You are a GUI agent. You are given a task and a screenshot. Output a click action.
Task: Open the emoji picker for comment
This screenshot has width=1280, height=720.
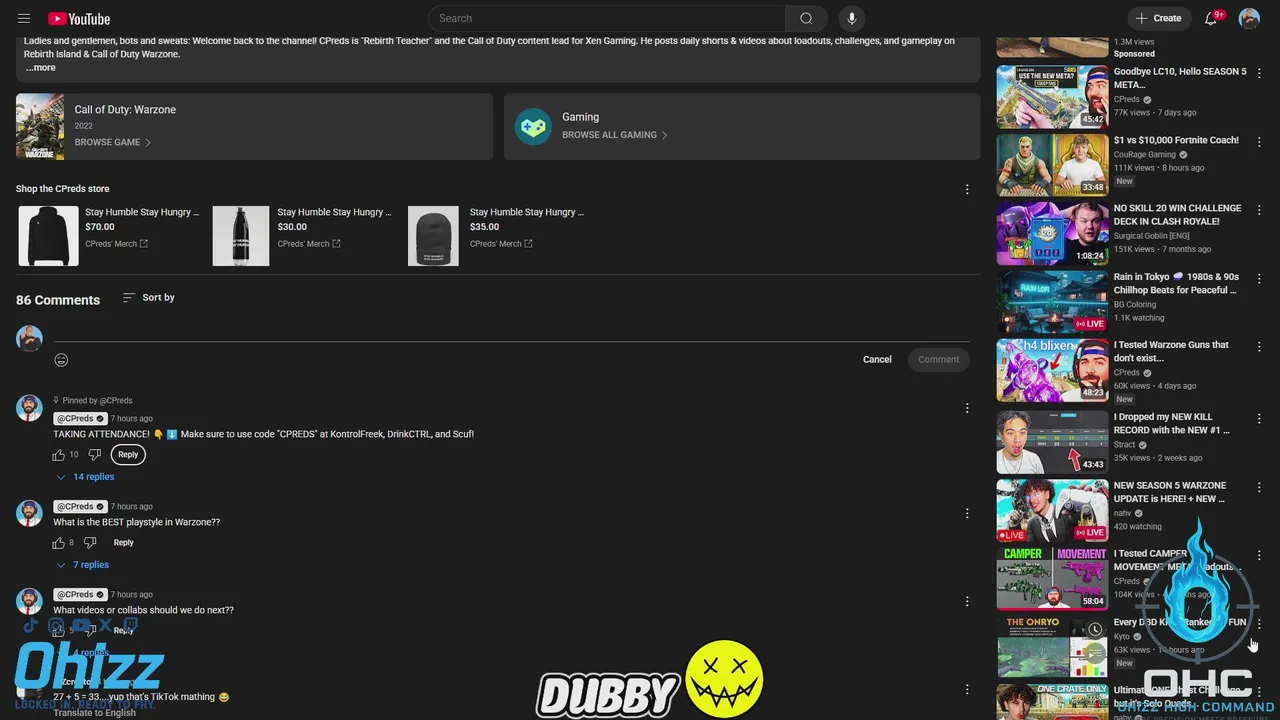pyautogui.click(x=61, y=360)
